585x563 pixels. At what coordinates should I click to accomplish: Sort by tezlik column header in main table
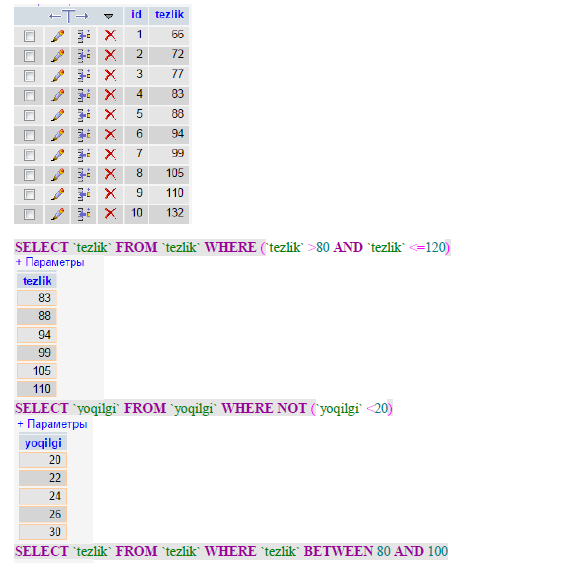point(169,15)
